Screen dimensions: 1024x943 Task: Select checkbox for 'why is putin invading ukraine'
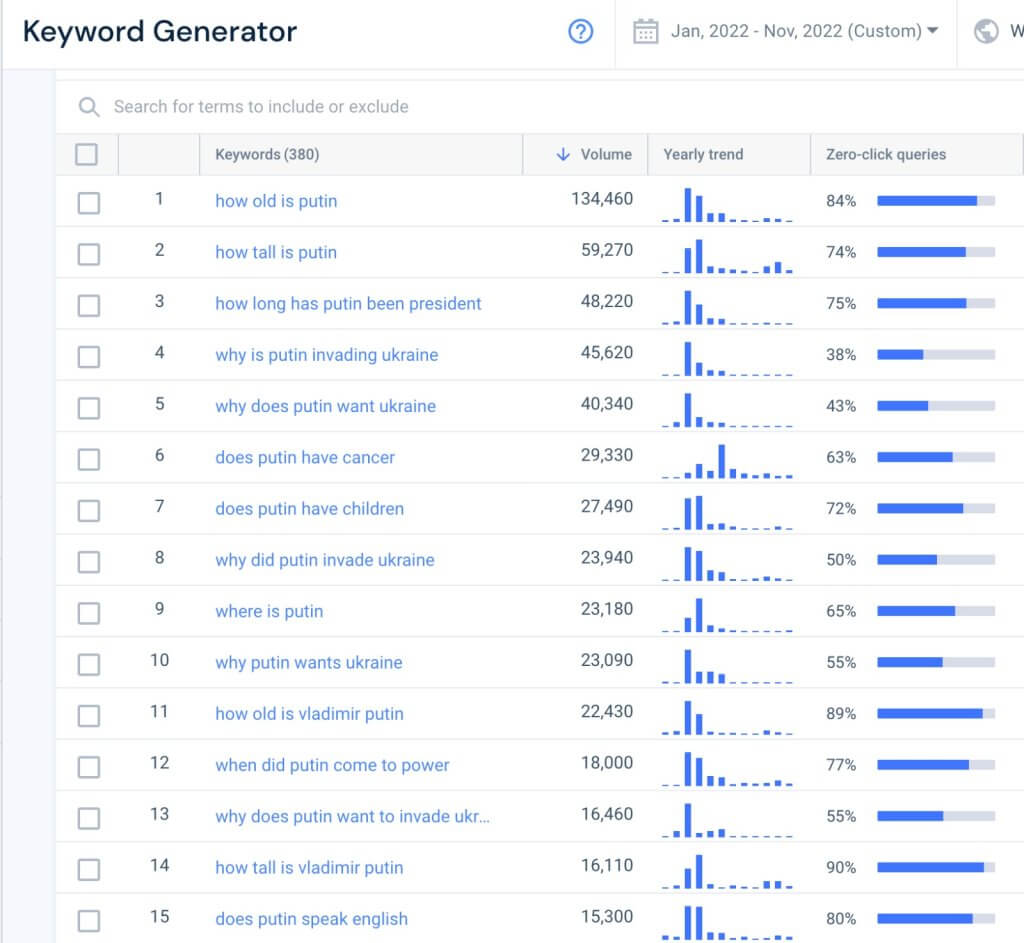(x=89, y=357)
